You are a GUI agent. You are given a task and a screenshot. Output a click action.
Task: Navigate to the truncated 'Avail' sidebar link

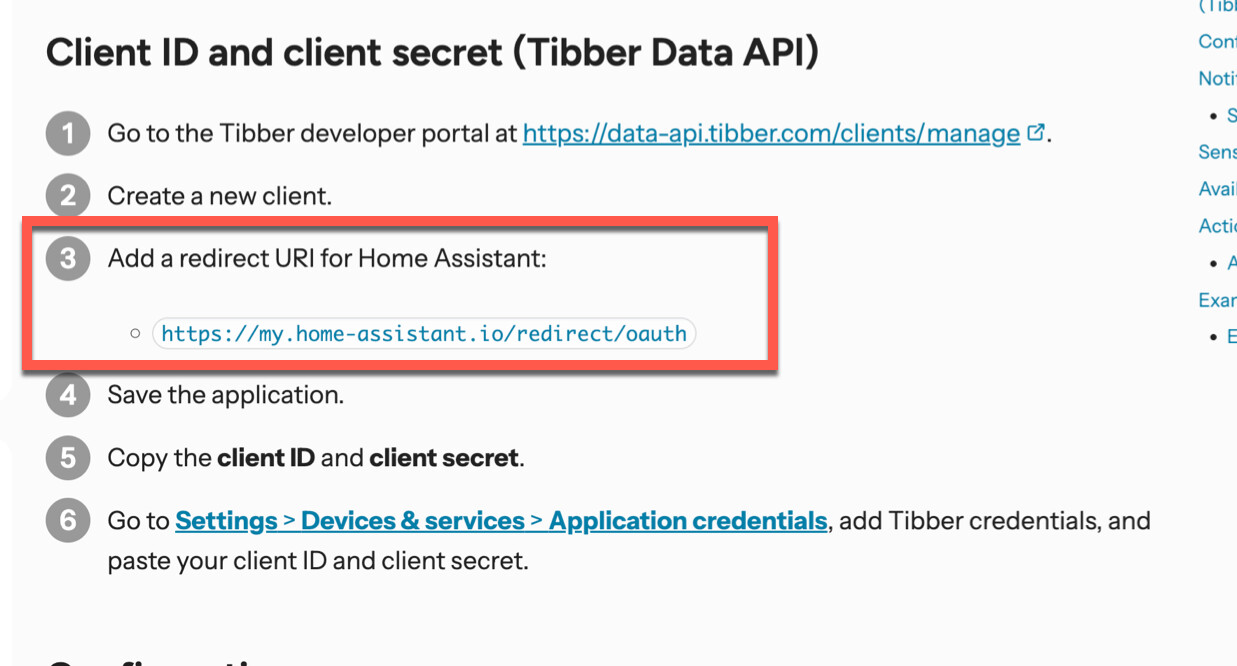tap(1217, 189)
